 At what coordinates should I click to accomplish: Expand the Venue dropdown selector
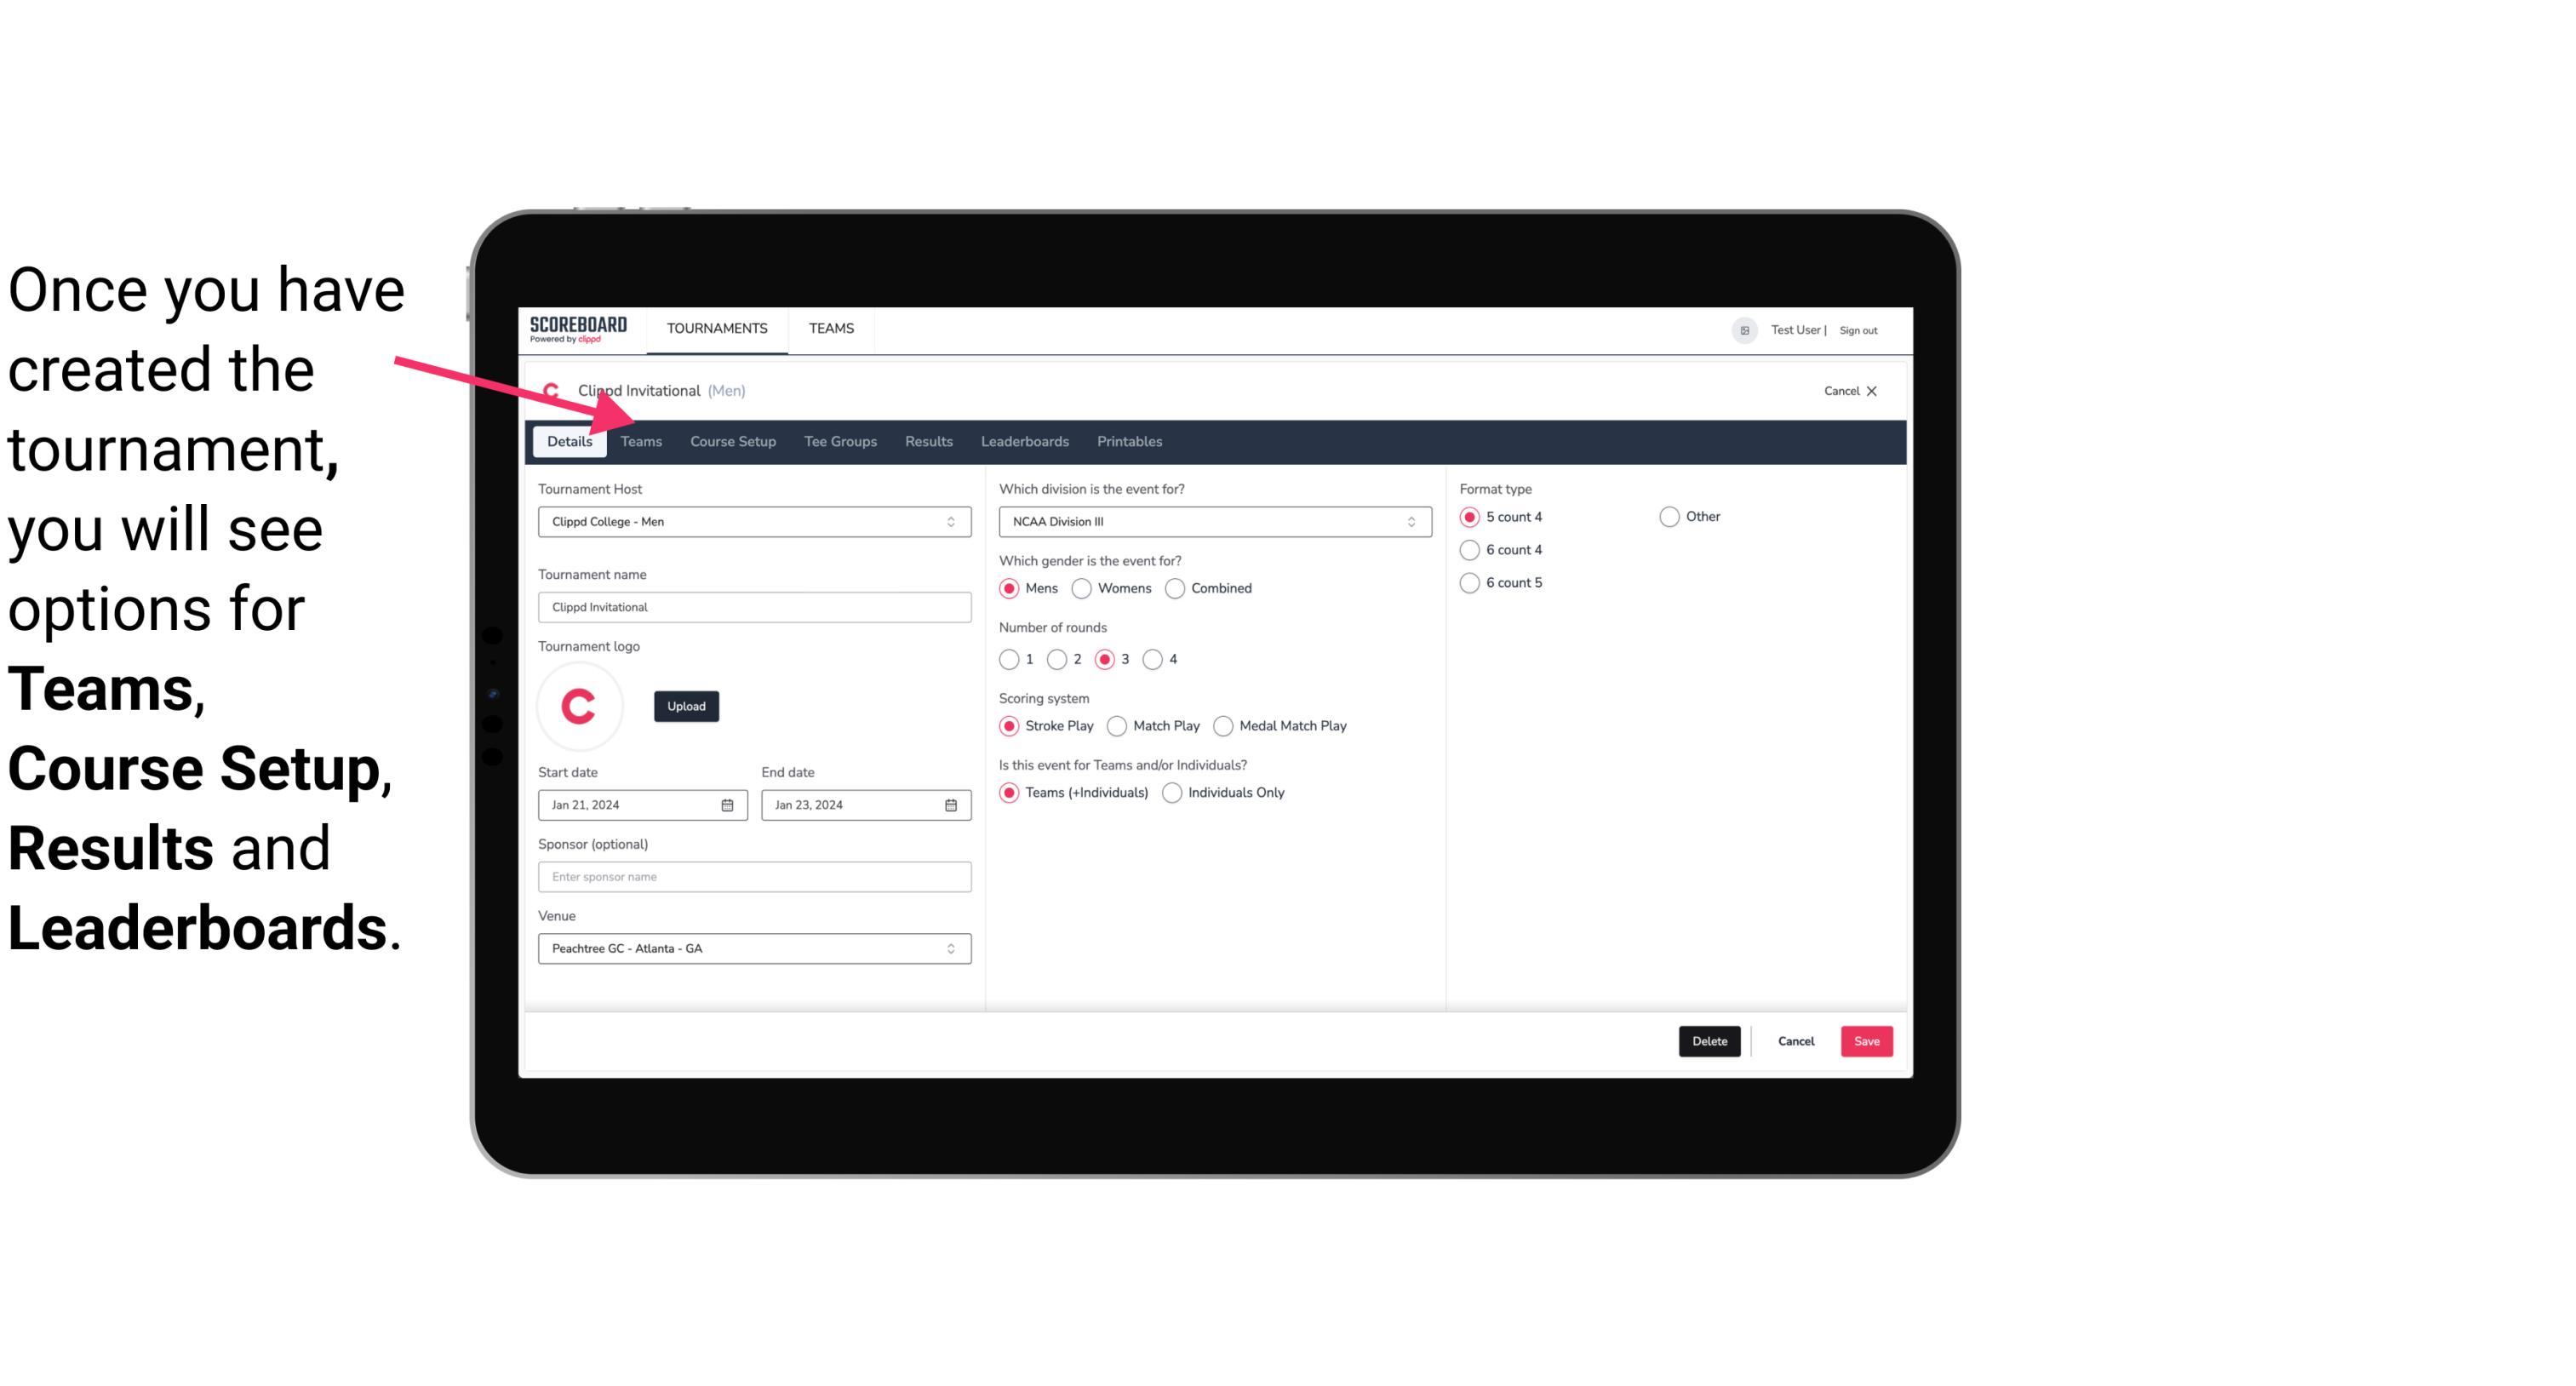952,949
